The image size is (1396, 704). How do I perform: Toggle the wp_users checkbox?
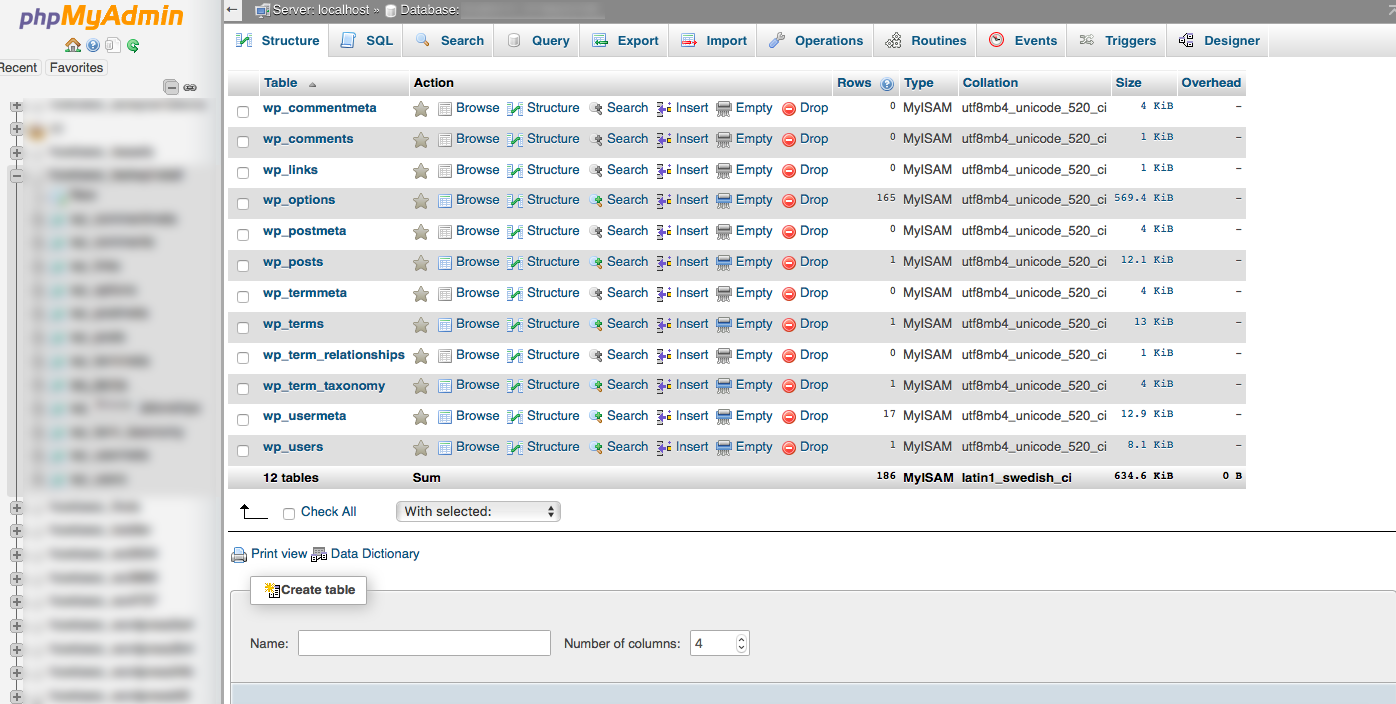243,450
